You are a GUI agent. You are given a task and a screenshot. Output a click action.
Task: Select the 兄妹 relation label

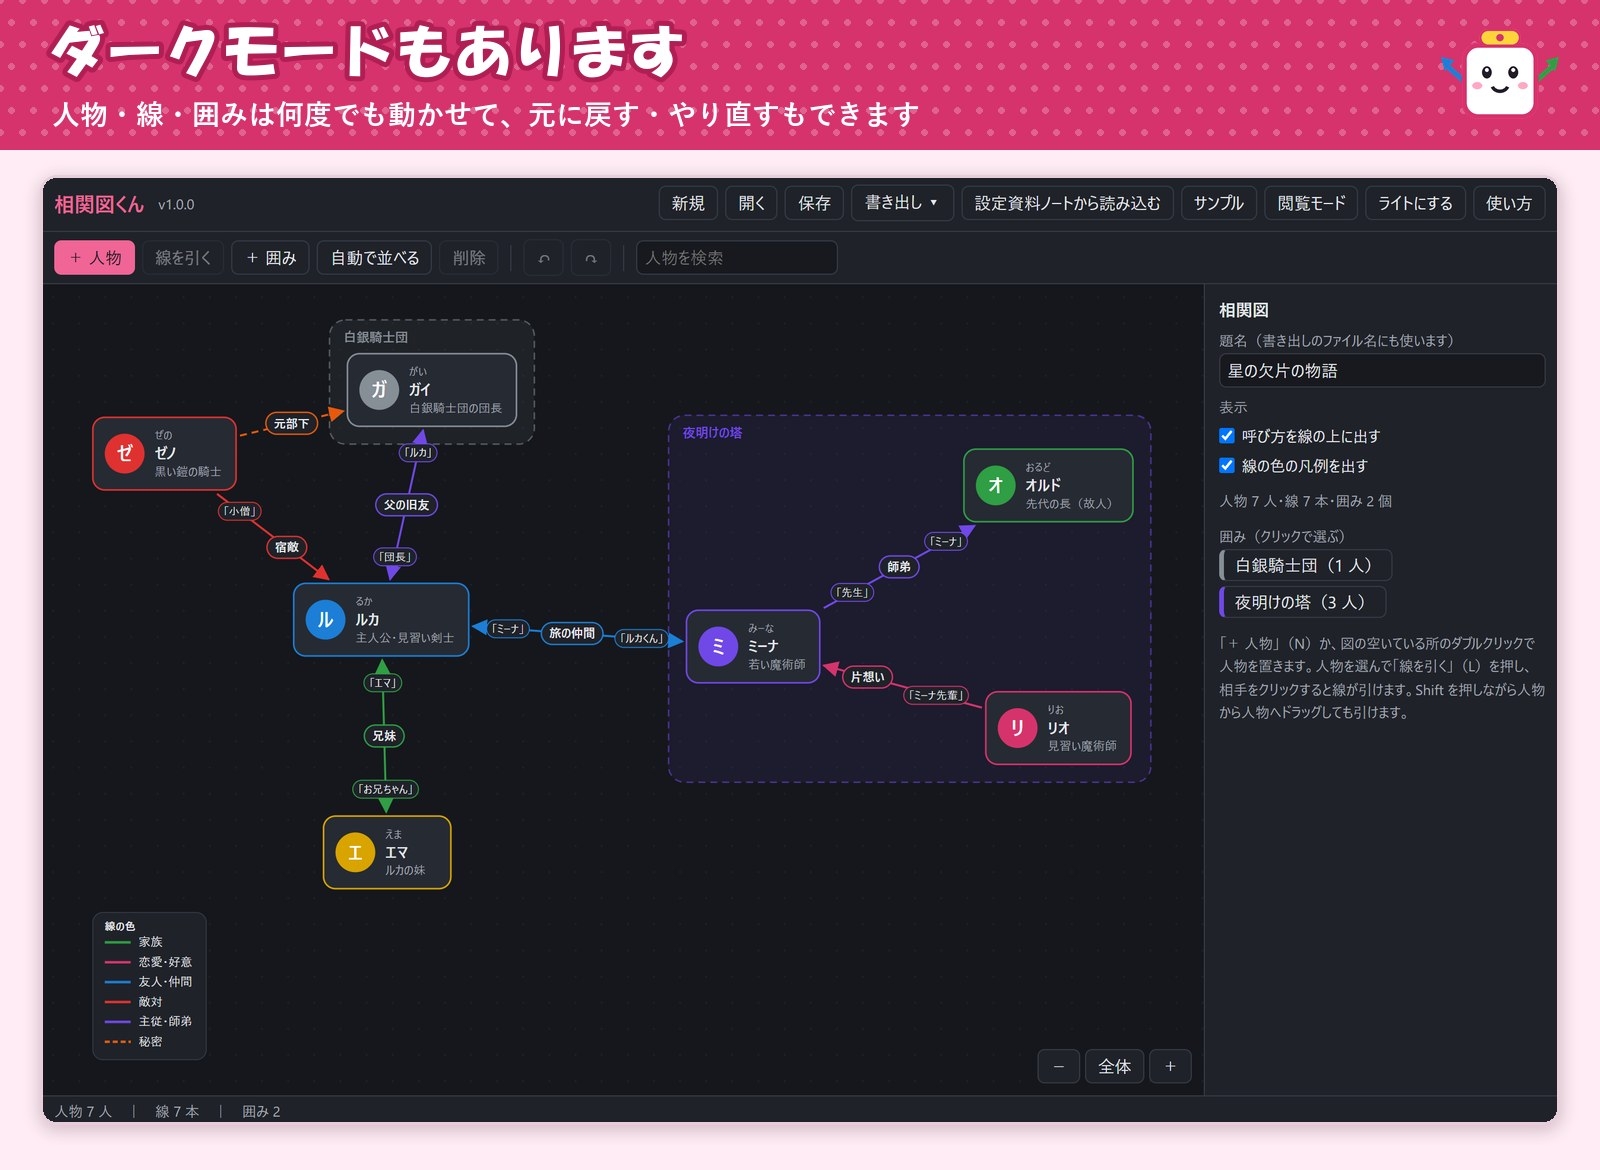(384, 736)
